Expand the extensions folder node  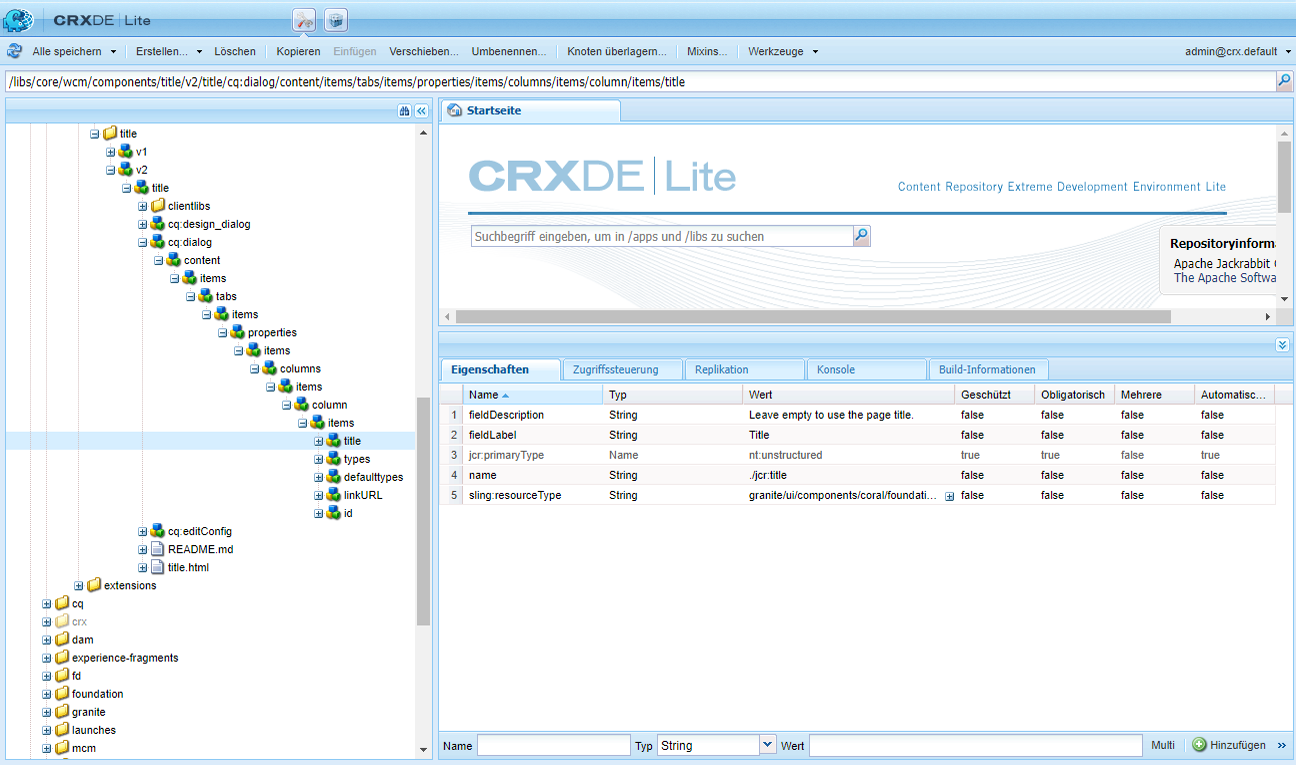[79, 585]
